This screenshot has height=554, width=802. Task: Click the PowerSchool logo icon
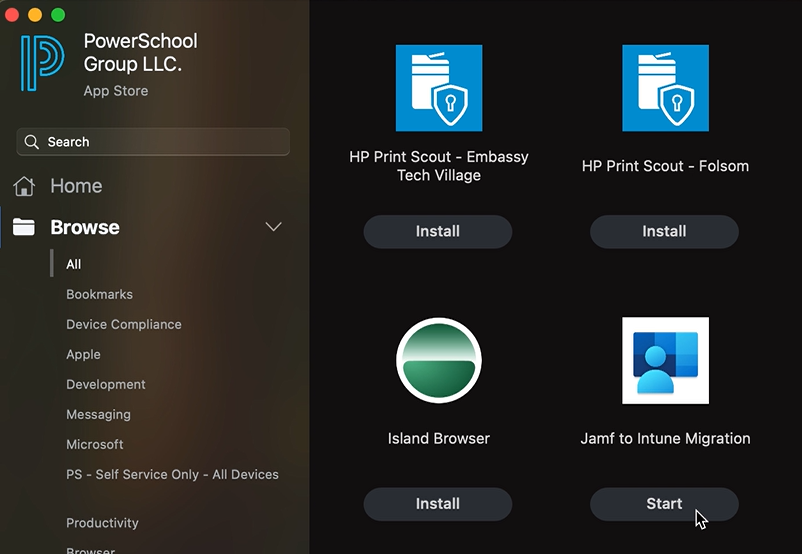tap(42, 63)
